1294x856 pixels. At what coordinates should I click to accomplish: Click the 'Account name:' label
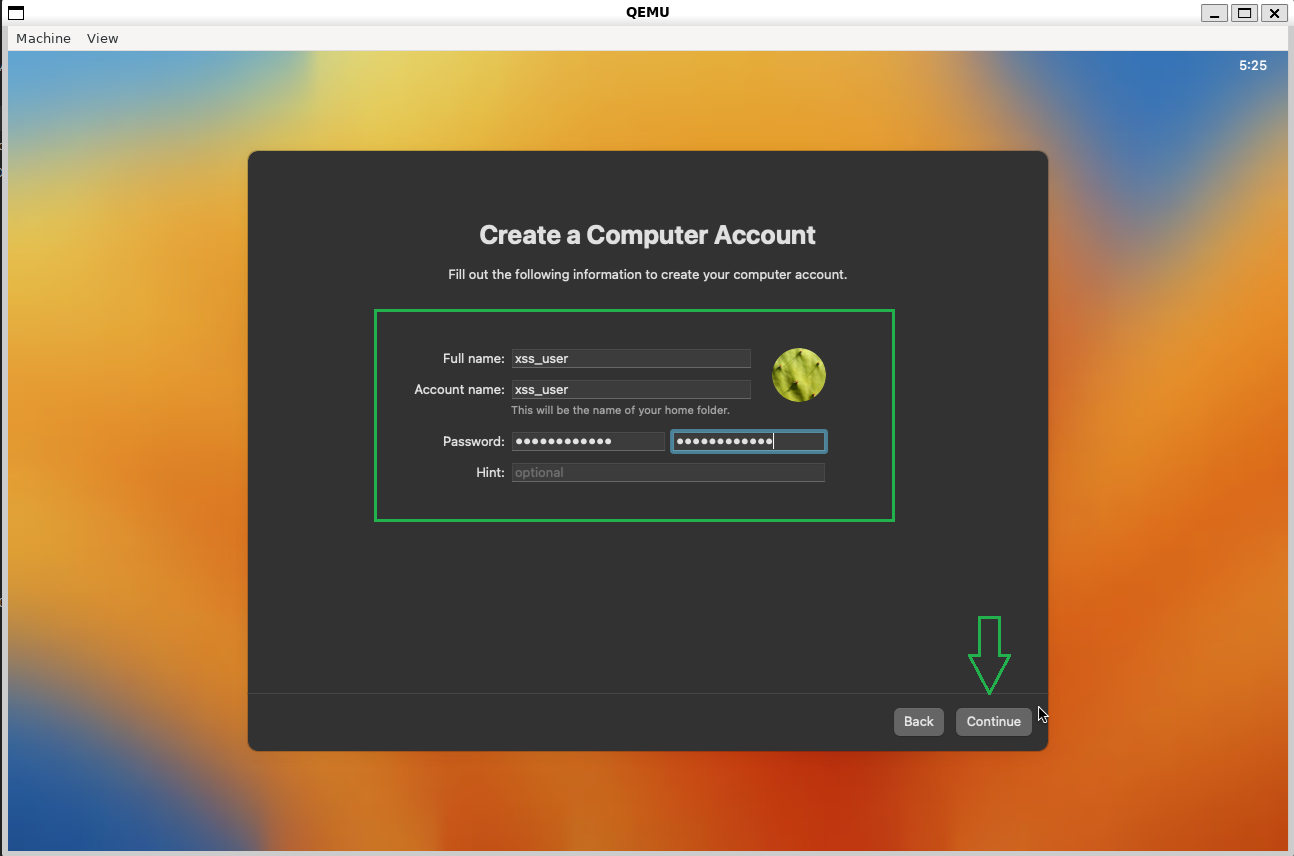tap(459, 389)
